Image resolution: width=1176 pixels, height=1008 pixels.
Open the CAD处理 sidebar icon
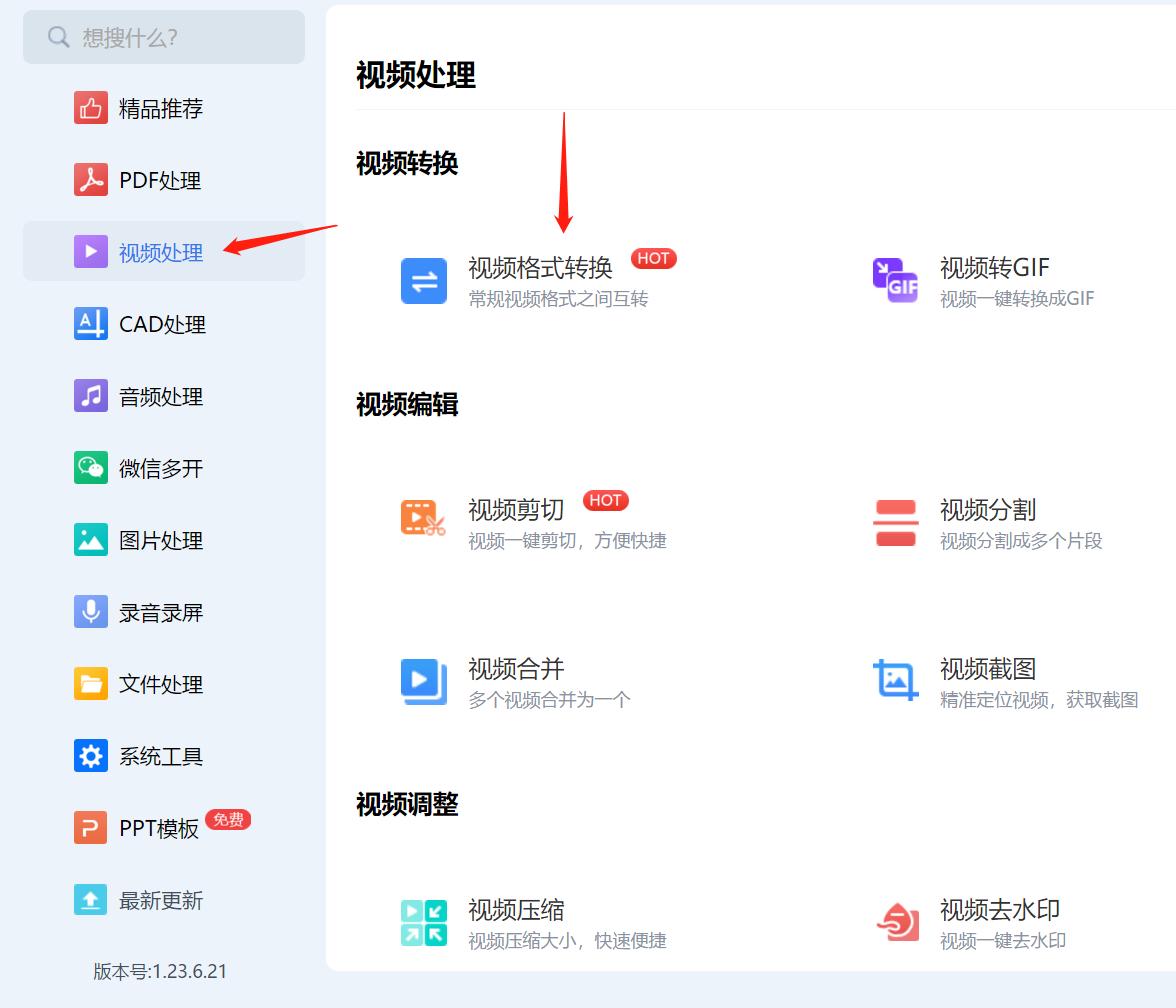pyautogui.click(x=90, y=324)
